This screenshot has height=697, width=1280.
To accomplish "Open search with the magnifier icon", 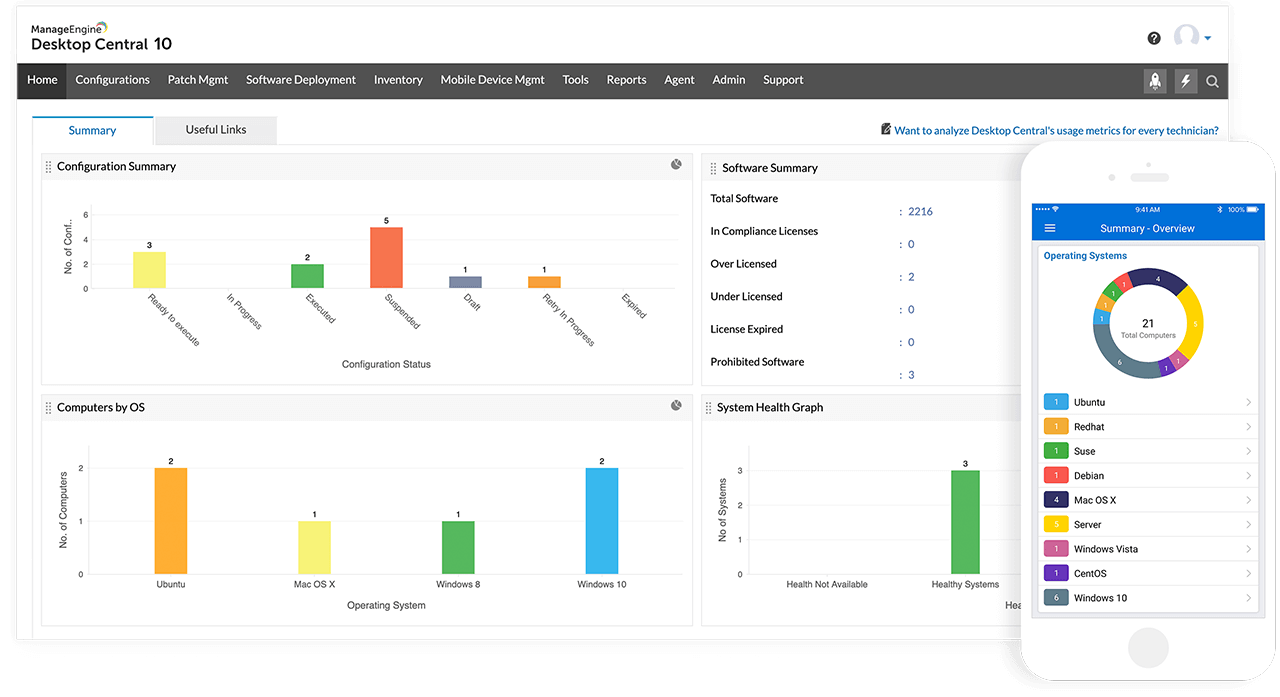I will (x=1212, y=82).
